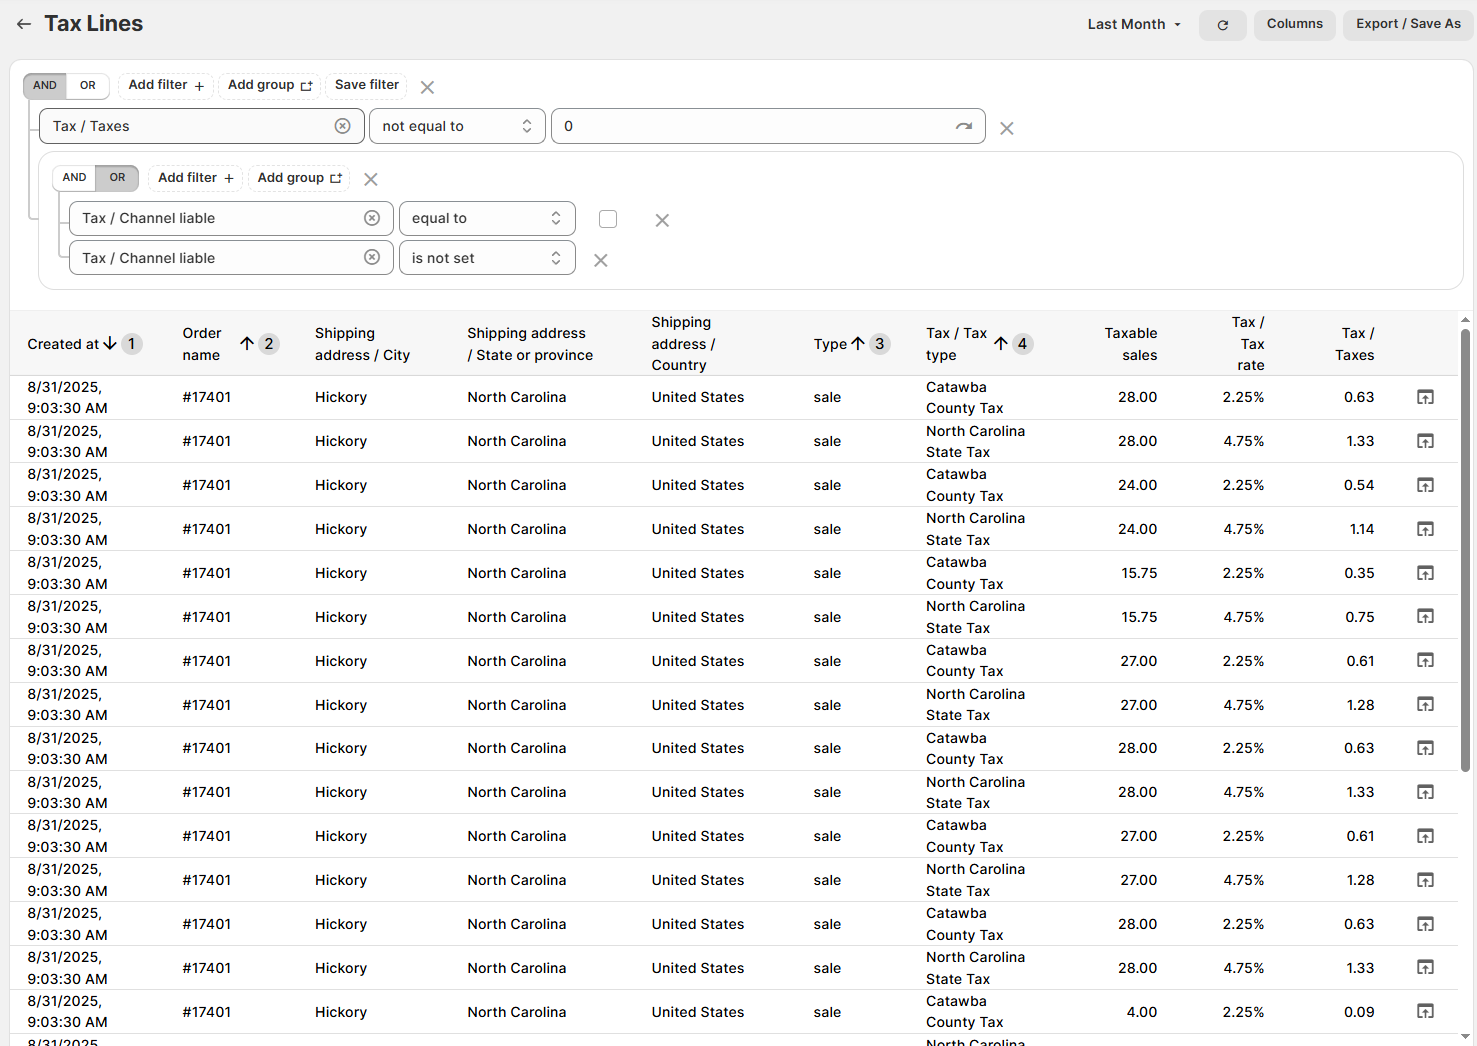Open the Columns button

[1294, 24]
